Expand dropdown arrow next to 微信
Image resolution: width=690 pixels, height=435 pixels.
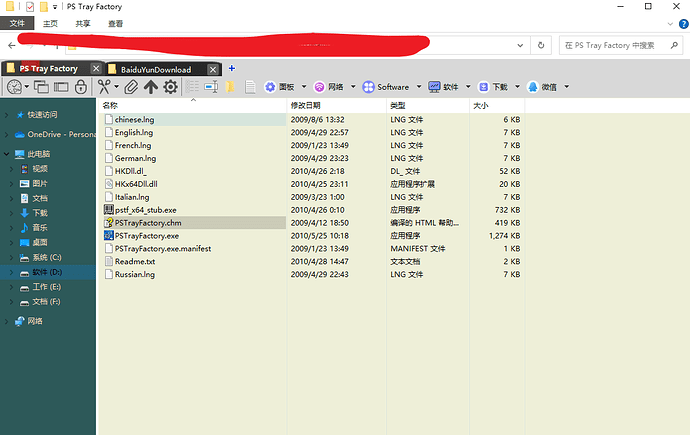pyautogui.click(x=567, y=87)
